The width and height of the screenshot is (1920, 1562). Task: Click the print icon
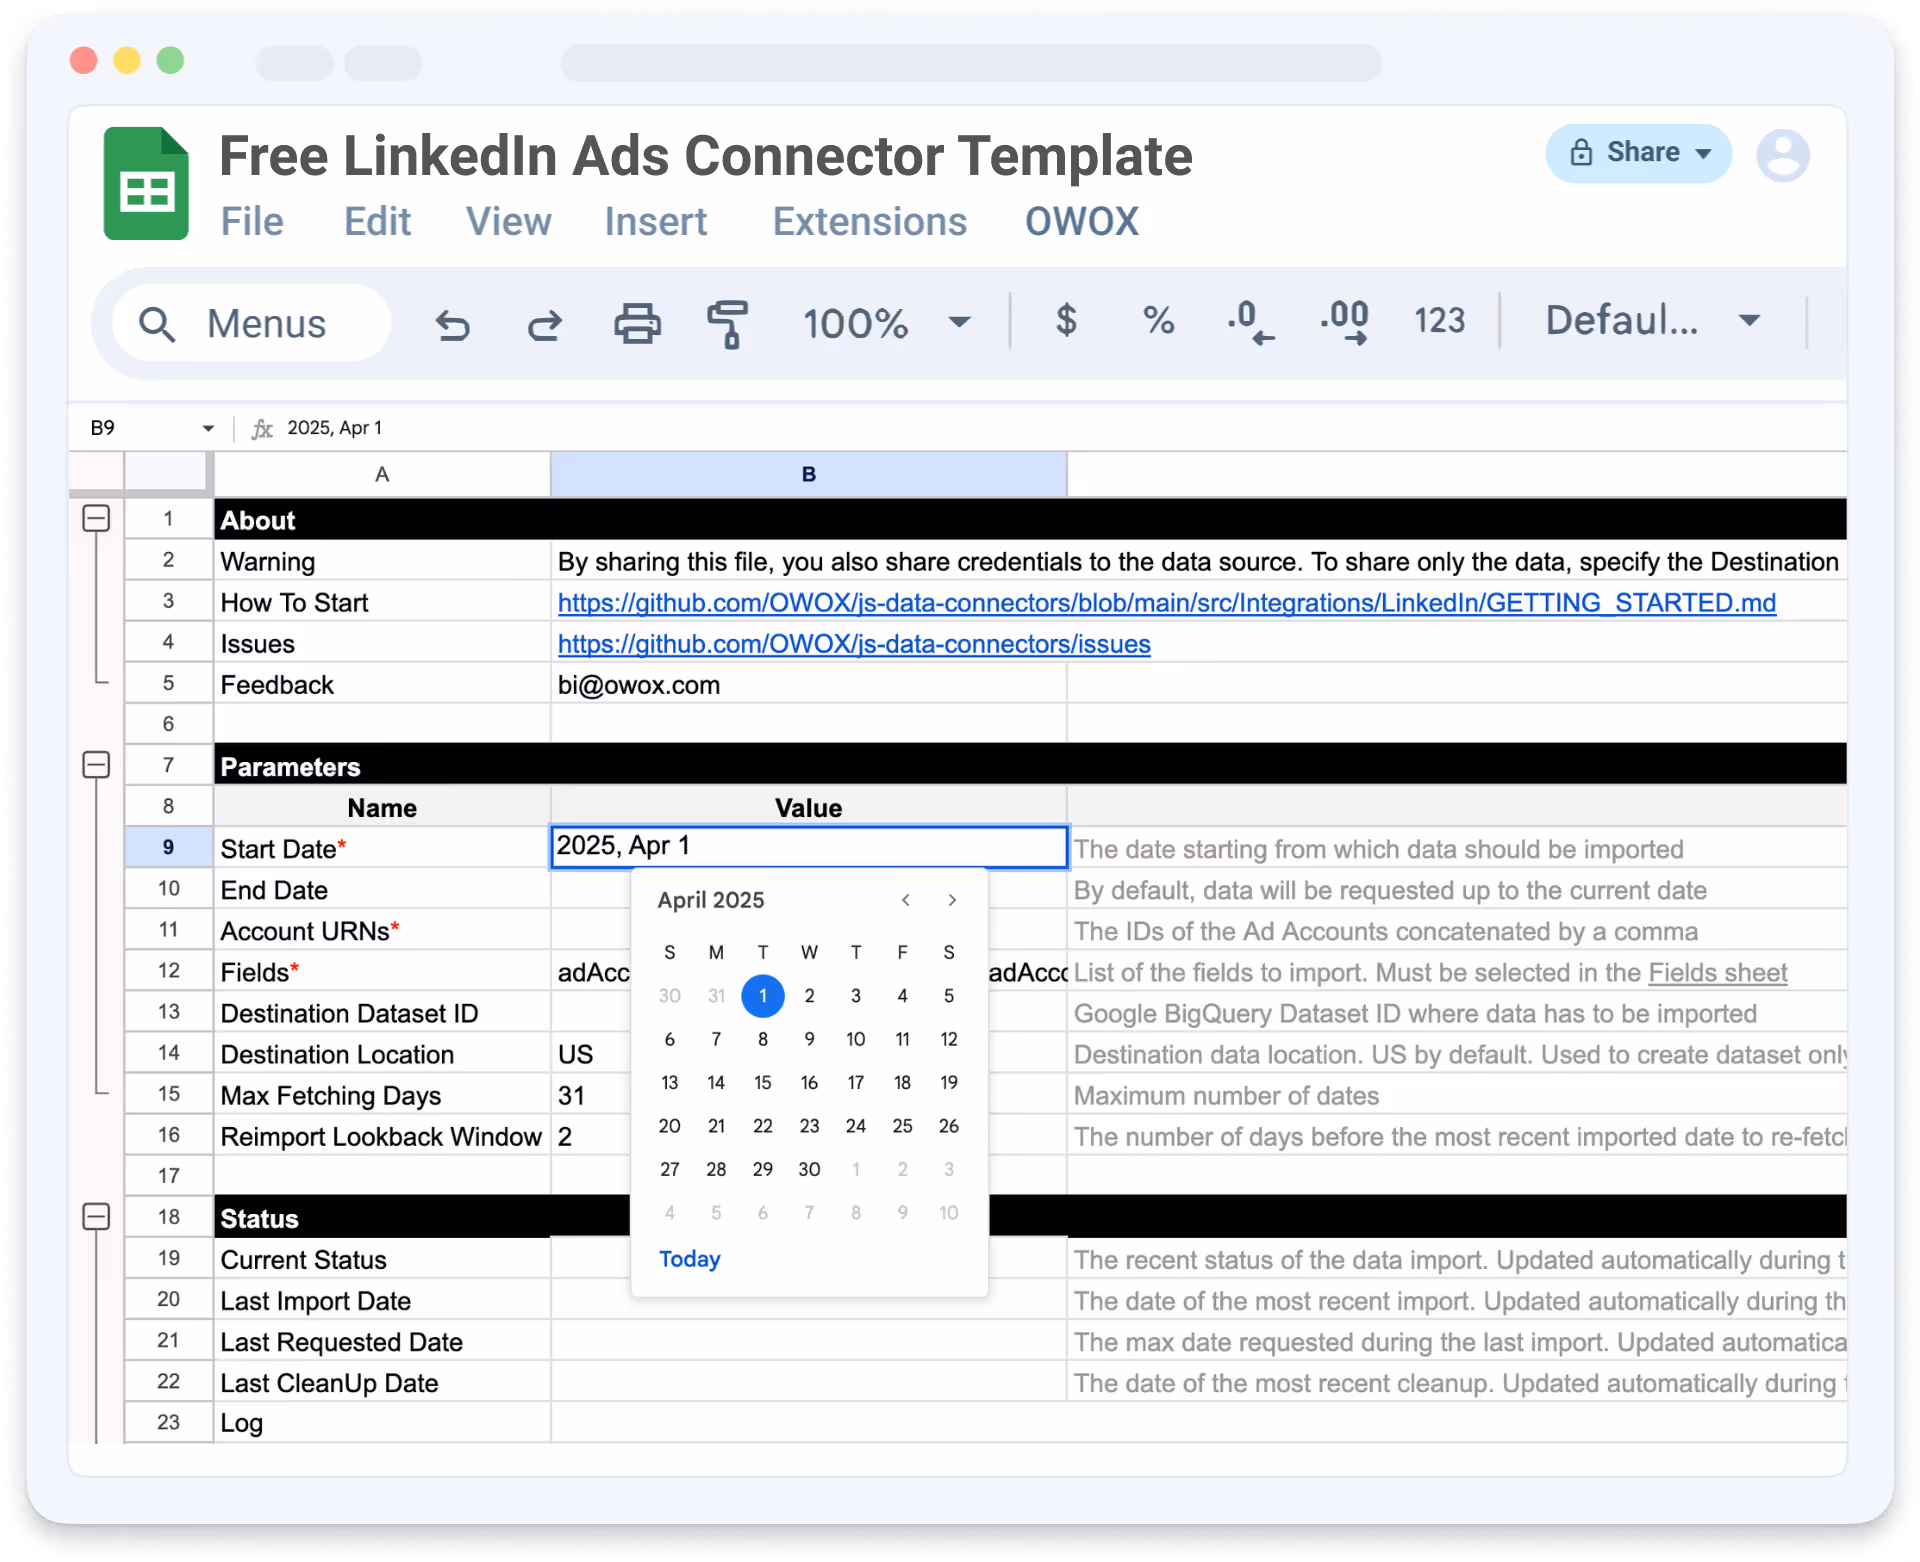637,324
